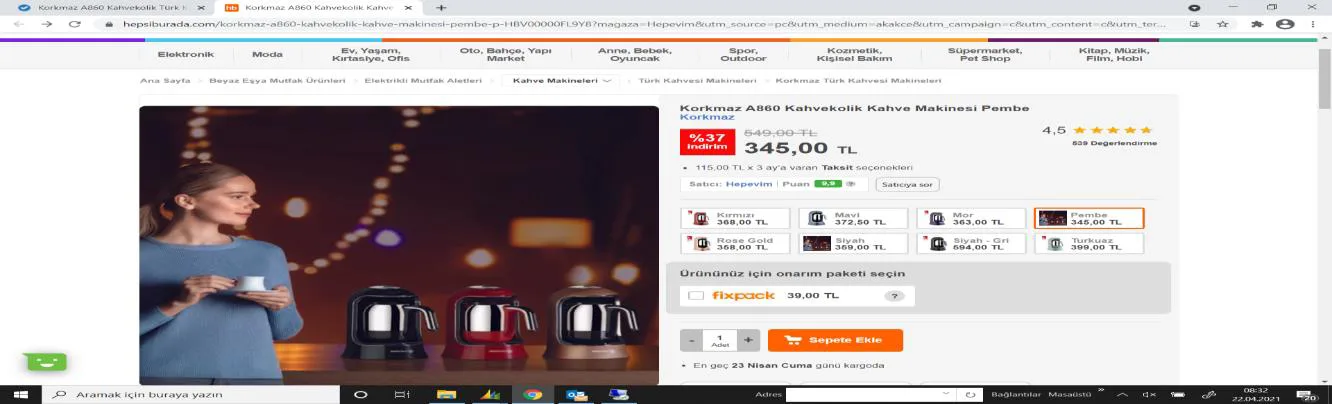Go back with the browser back arrow
The image size is (1332, 404).
[x=20, y=24]
